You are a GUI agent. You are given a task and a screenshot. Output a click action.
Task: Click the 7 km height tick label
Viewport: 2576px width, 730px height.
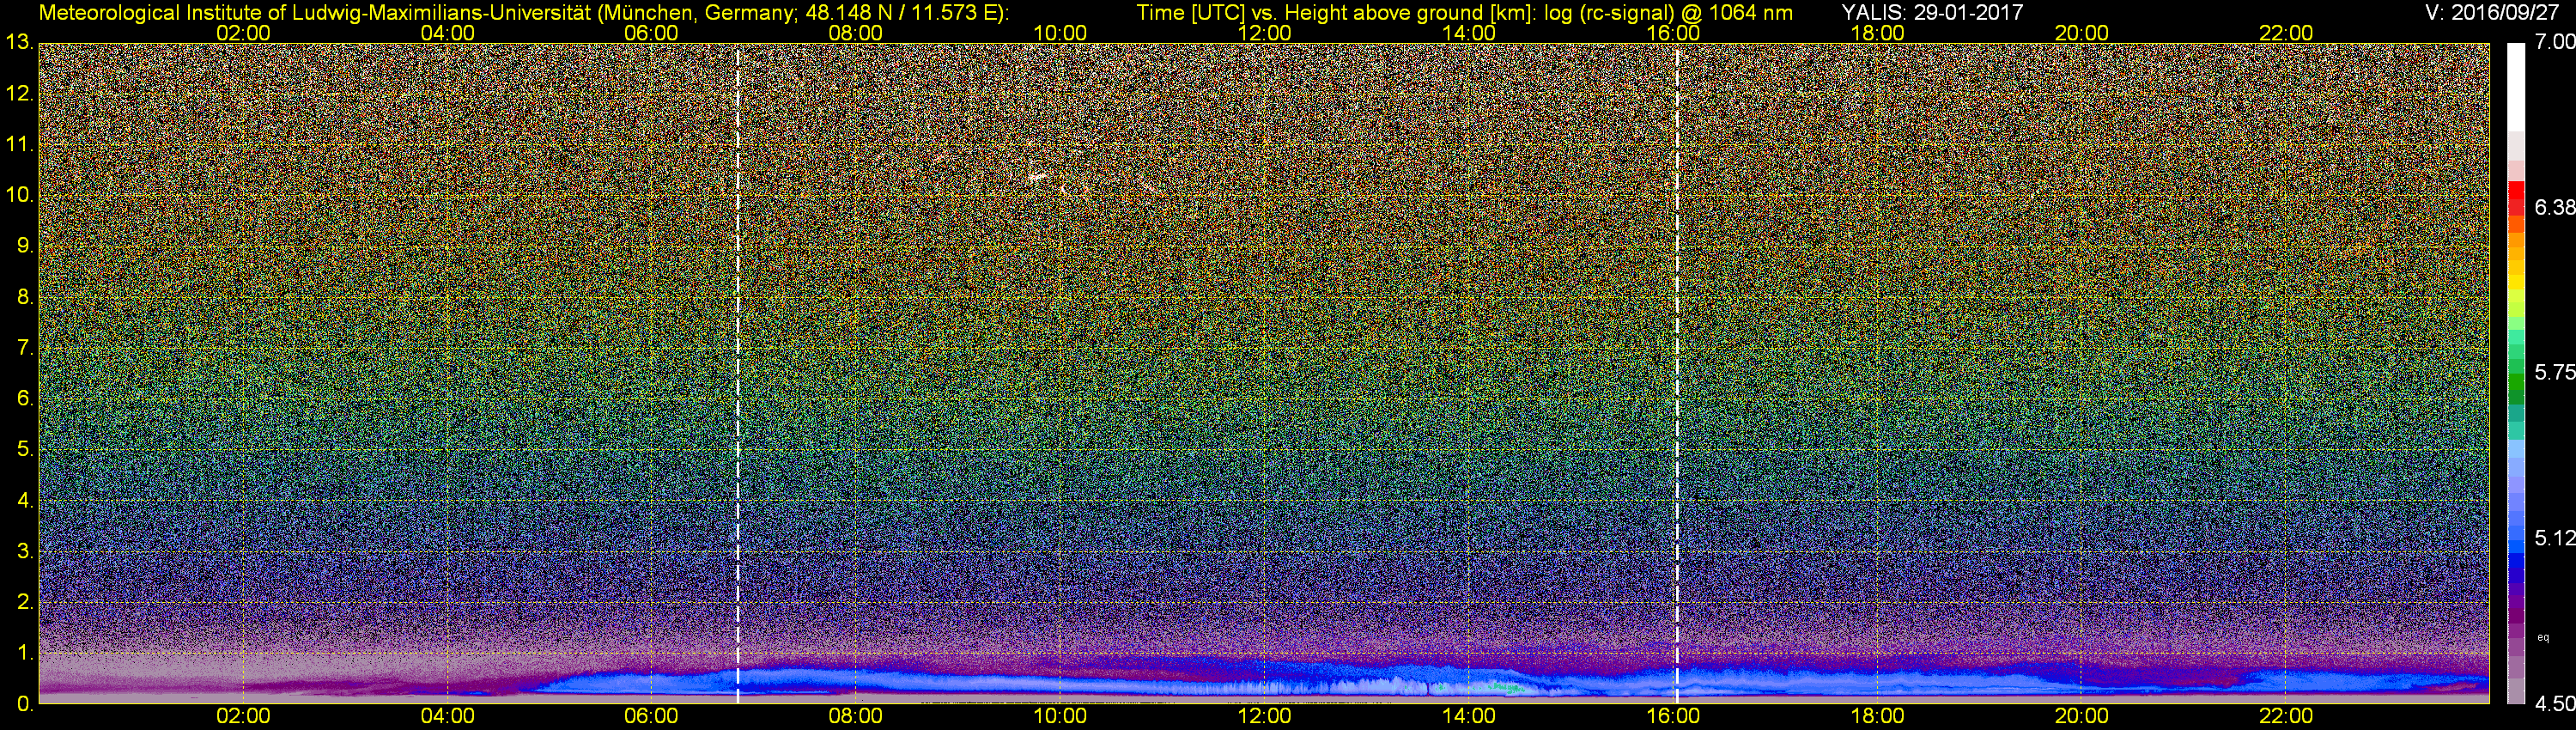[24, 349]
